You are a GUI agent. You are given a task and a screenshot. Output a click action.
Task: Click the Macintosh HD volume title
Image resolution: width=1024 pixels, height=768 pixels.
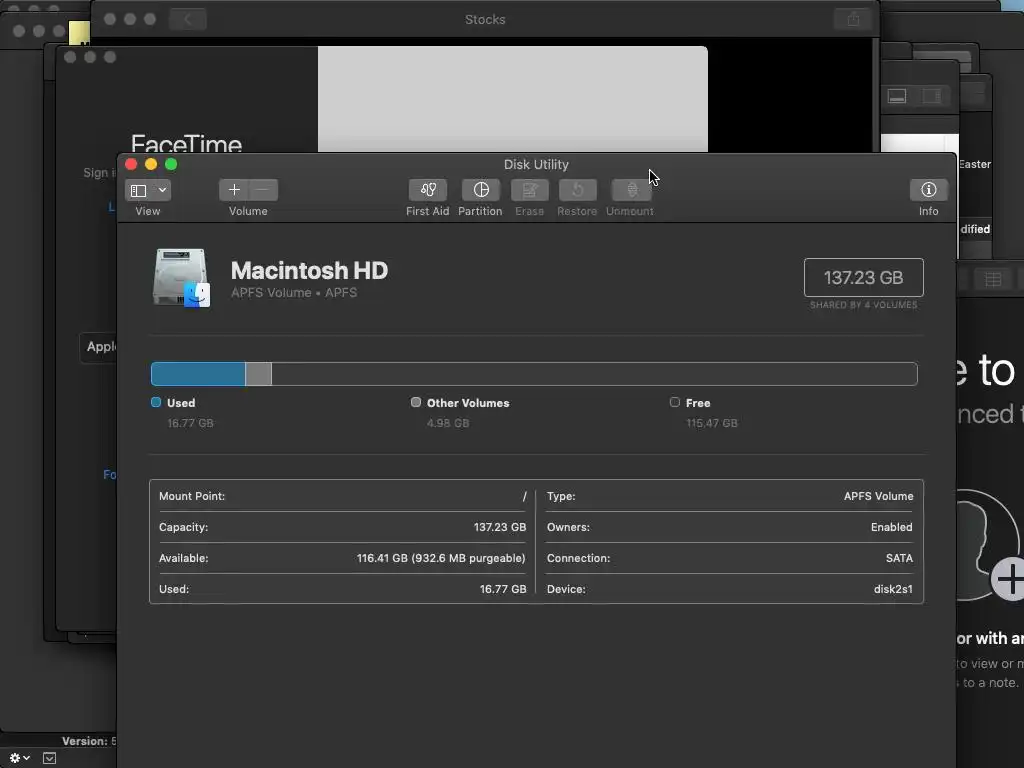[310, 270]
